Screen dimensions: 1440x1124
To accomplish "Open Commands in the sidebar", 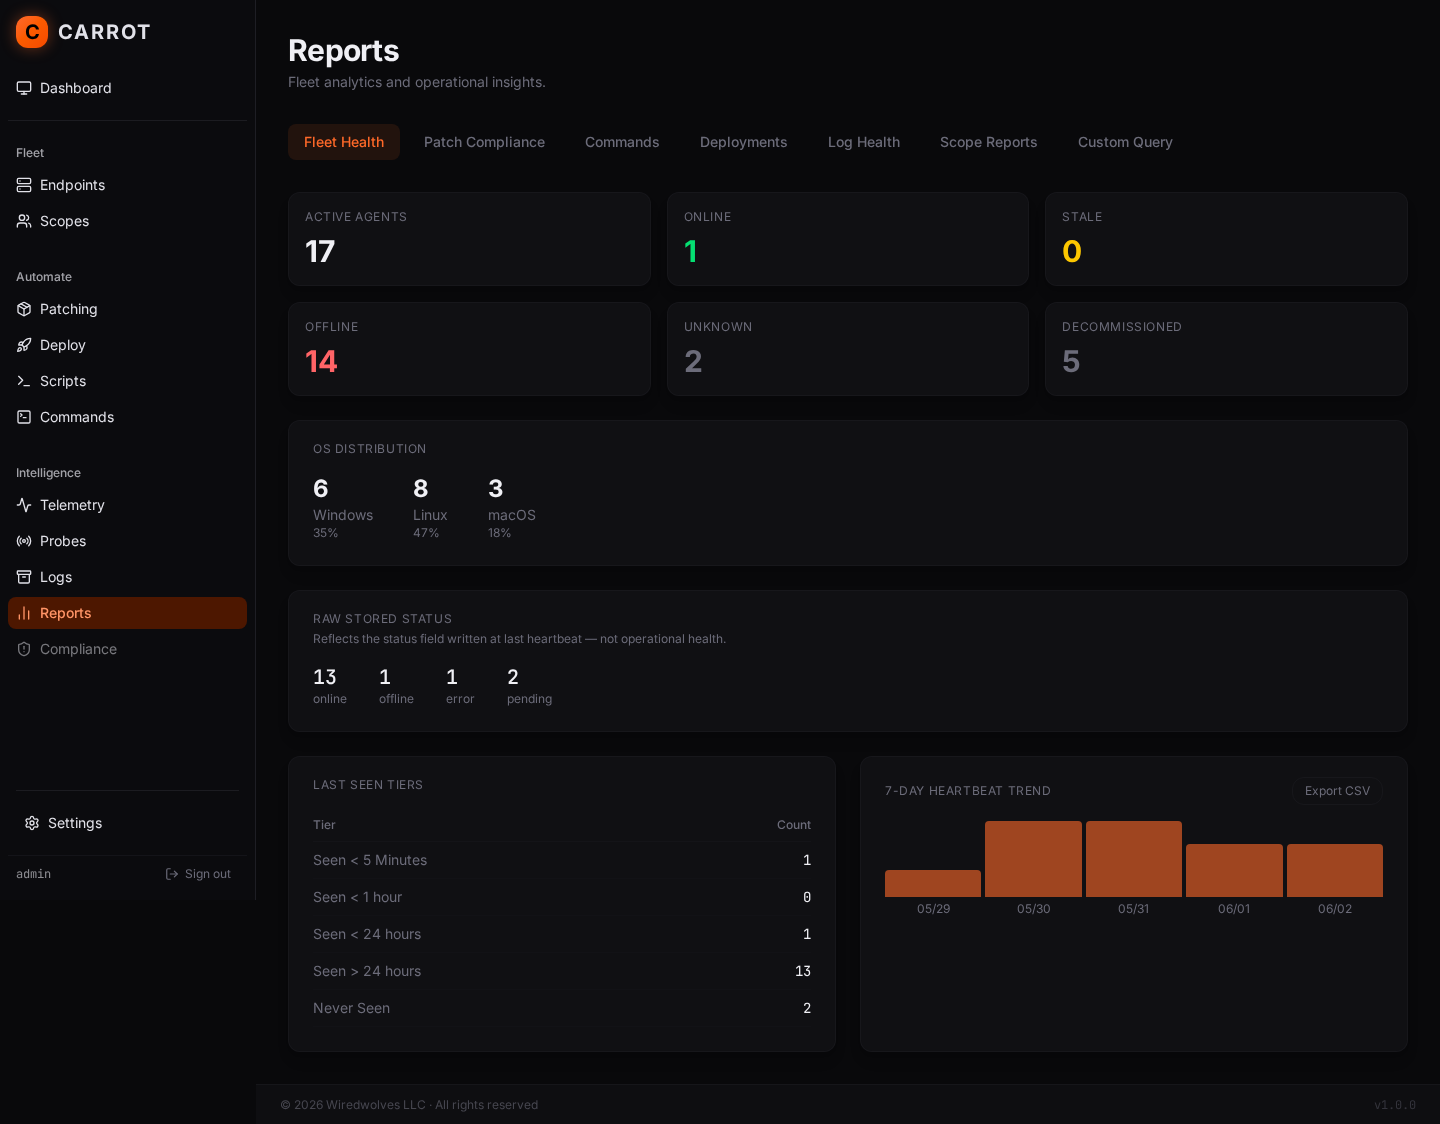I will pyautogui.click(x=127, y=417).
